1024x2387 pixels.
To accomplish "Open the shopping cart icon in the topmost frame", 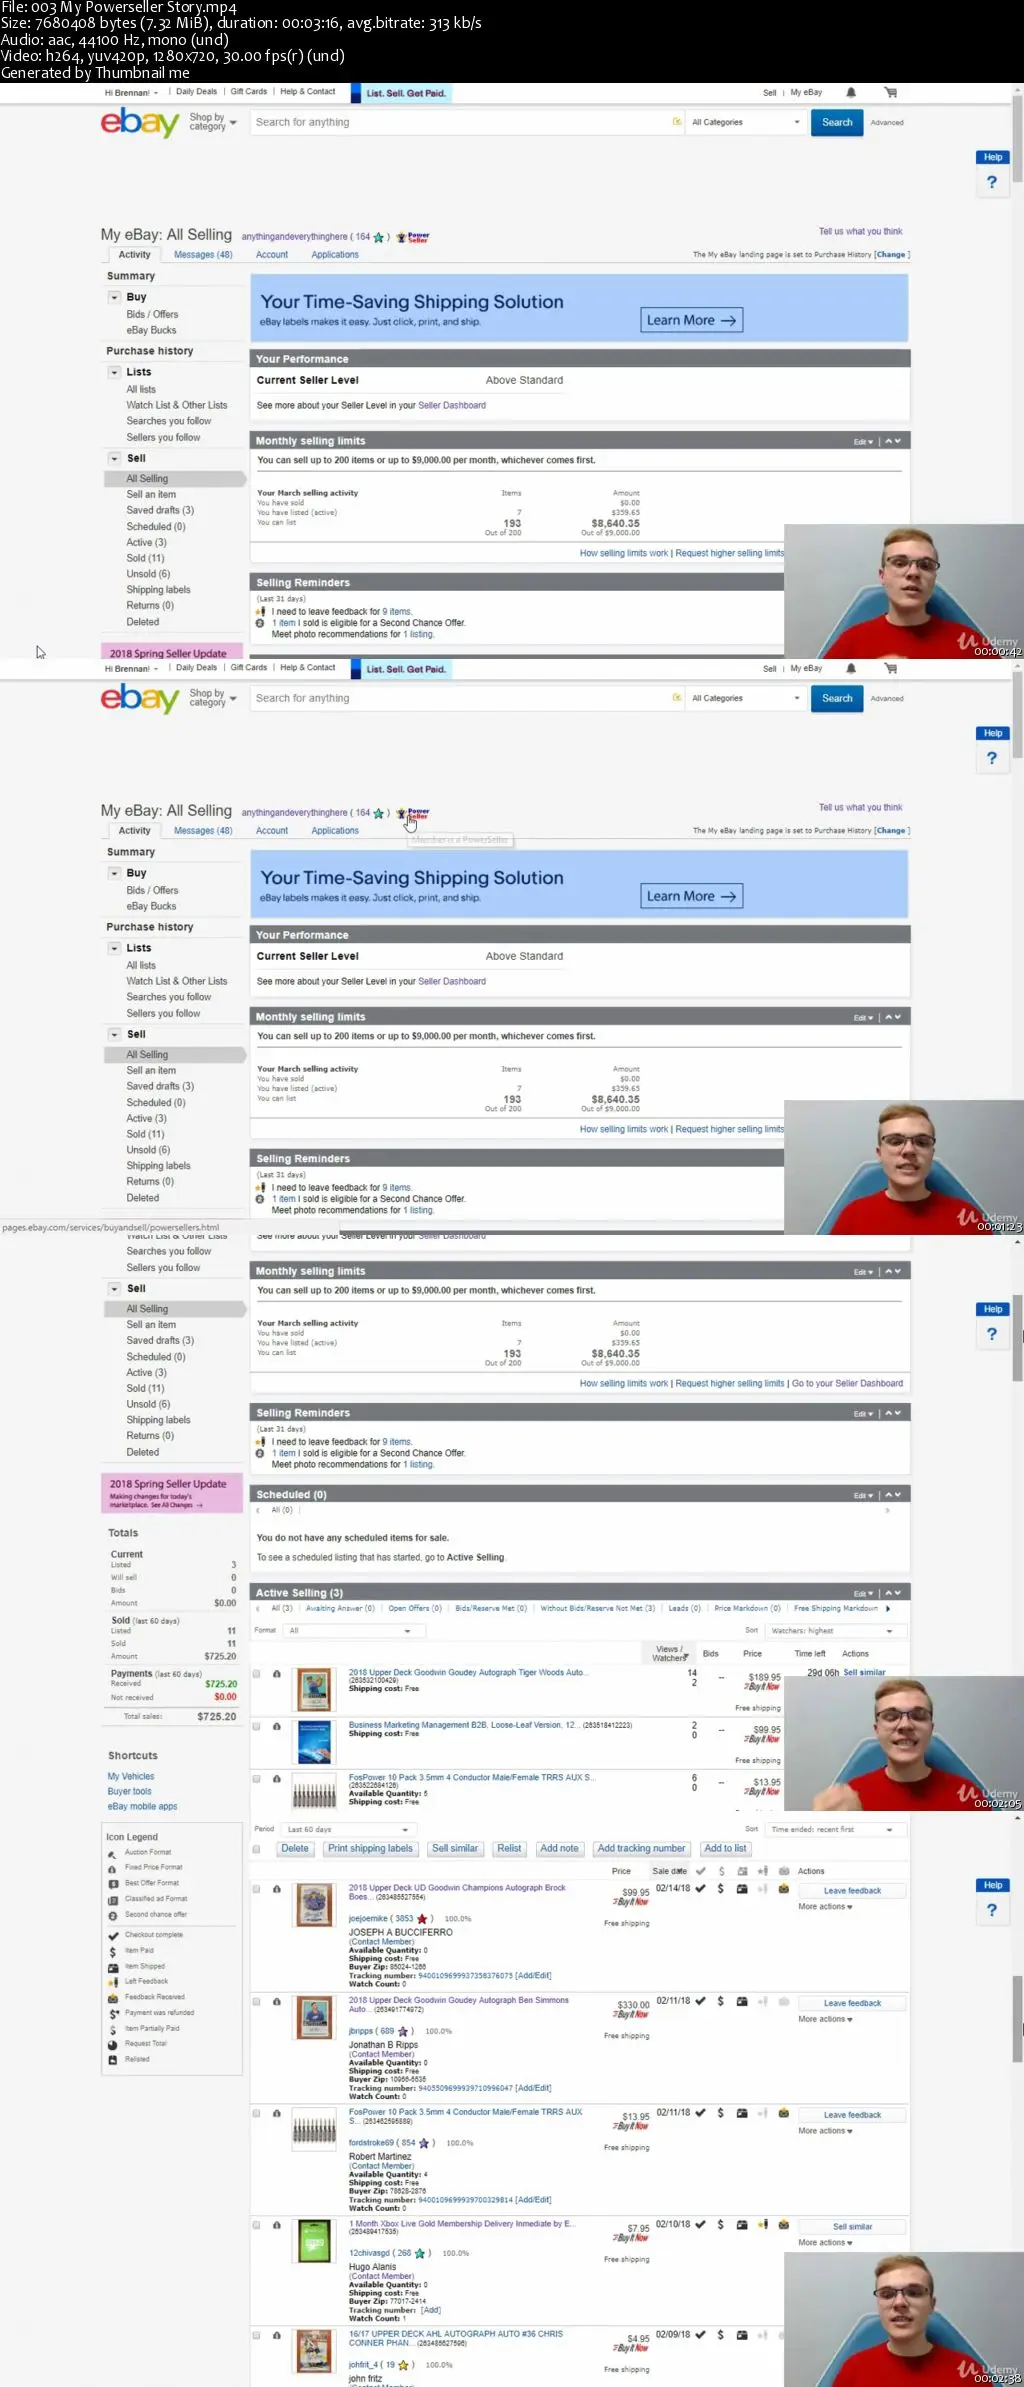I will (x=891, y=92).
